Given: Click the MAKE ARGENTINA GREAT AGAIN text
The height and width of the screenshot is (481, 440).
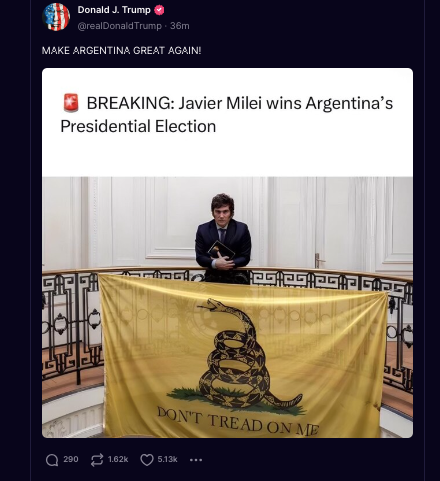Looking at the screenshot, I should 121,51.
